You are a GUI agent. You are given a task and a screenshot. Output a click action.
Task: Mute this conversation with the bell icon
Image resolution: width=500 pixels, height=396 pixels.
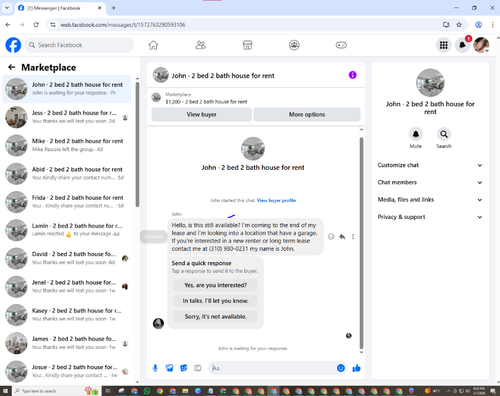tap(416, 134)
